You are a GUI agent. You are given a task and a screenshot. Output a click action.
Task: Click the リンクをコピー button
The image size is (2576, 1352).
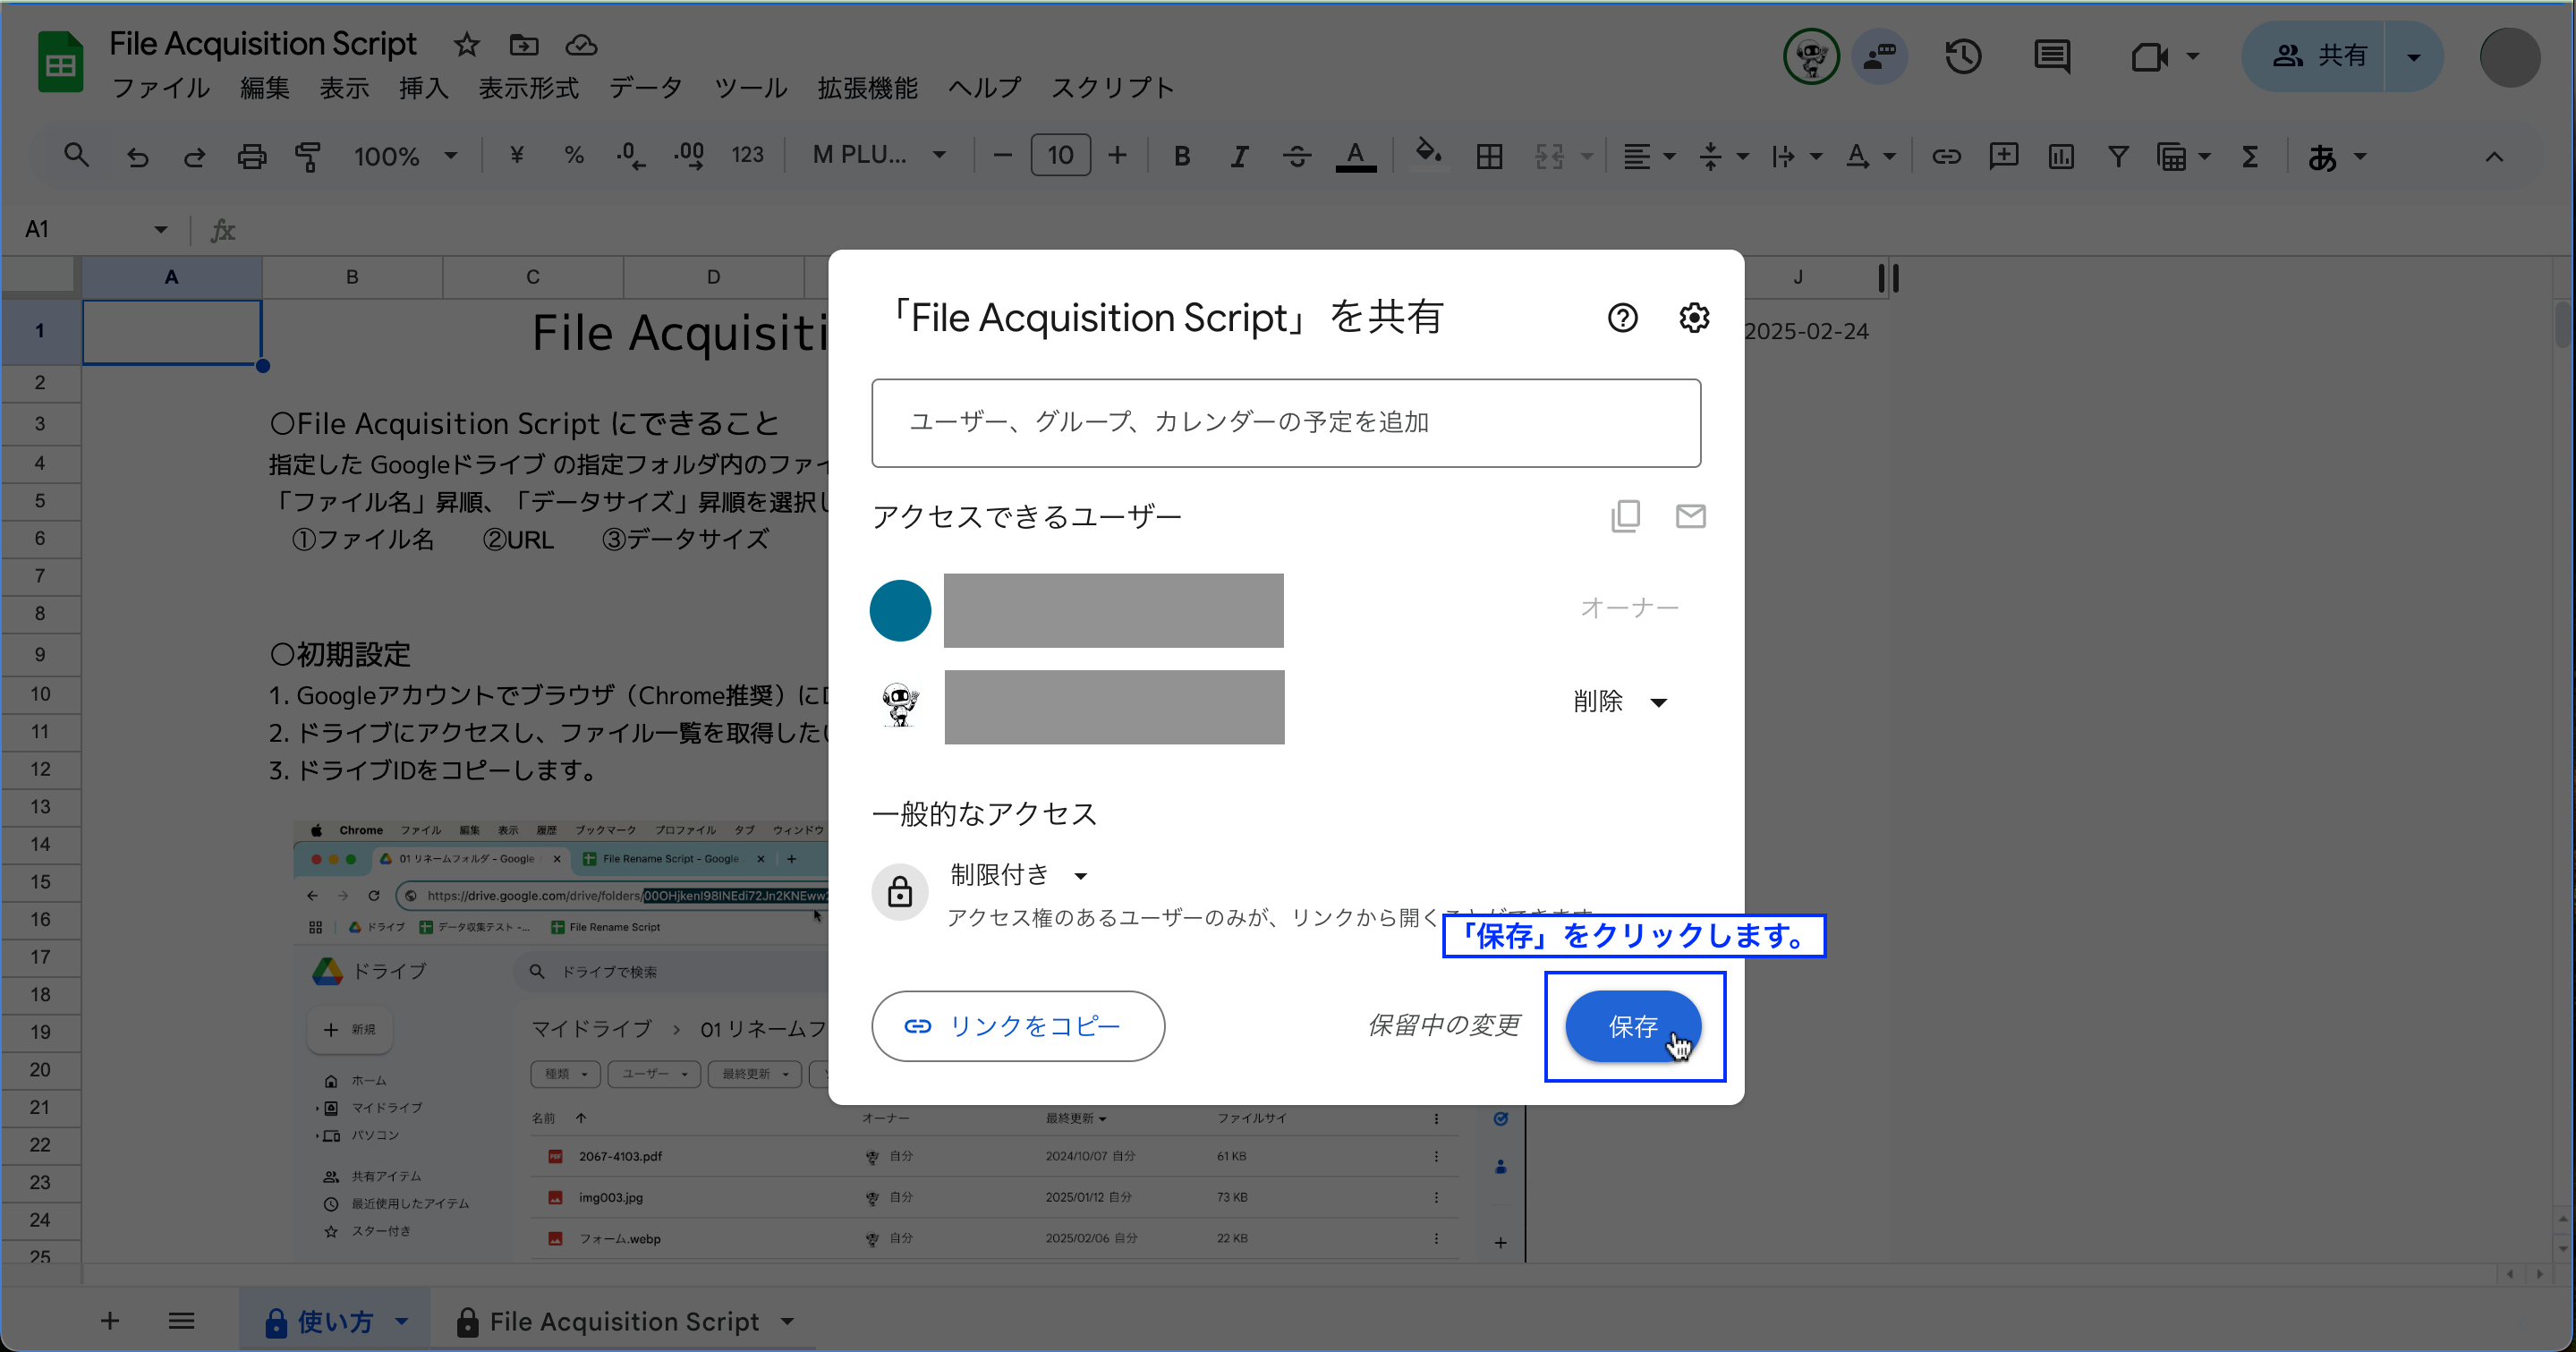1017,1026
